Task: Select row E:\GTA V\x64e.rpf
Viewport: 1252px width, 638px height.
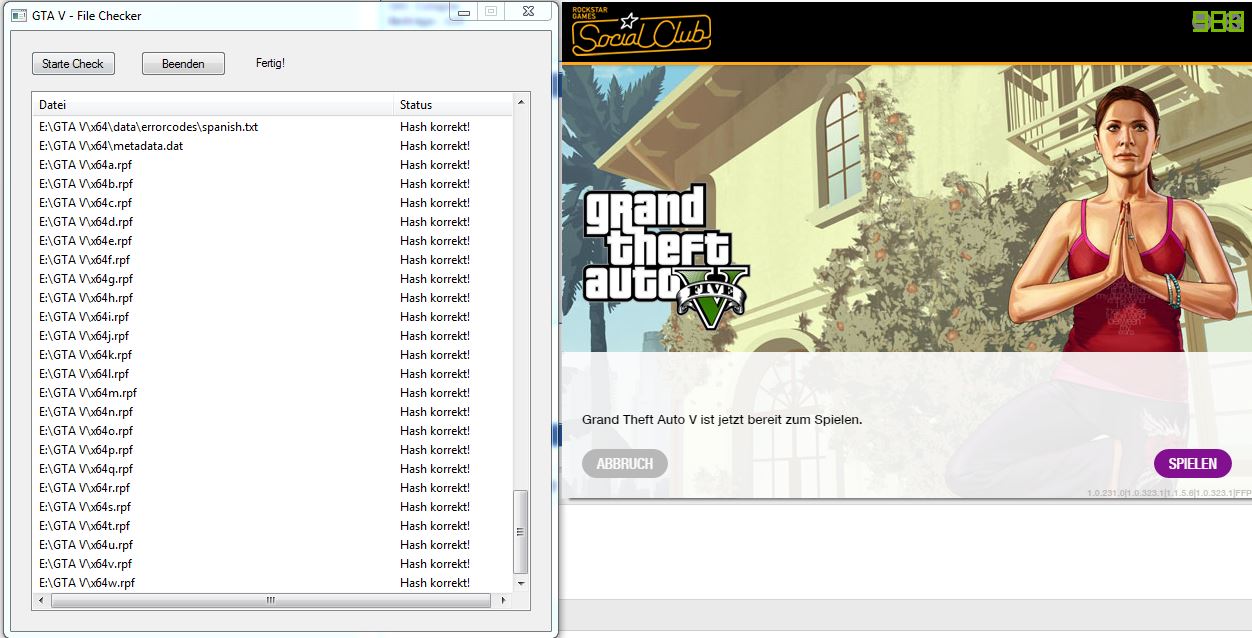Action: point(272,241)
